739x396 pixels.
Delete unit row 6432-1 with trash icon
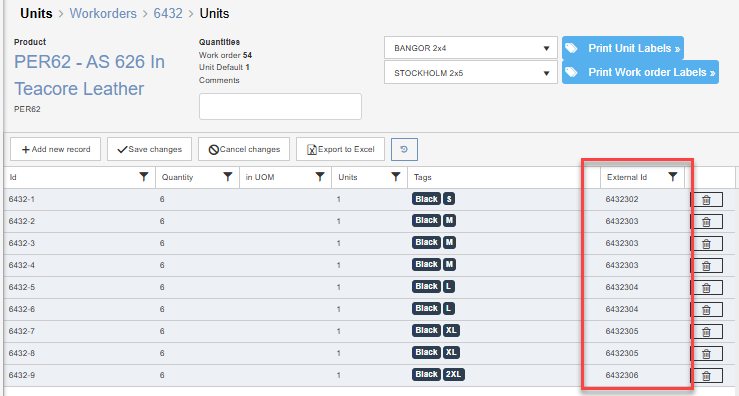point(706,200)
